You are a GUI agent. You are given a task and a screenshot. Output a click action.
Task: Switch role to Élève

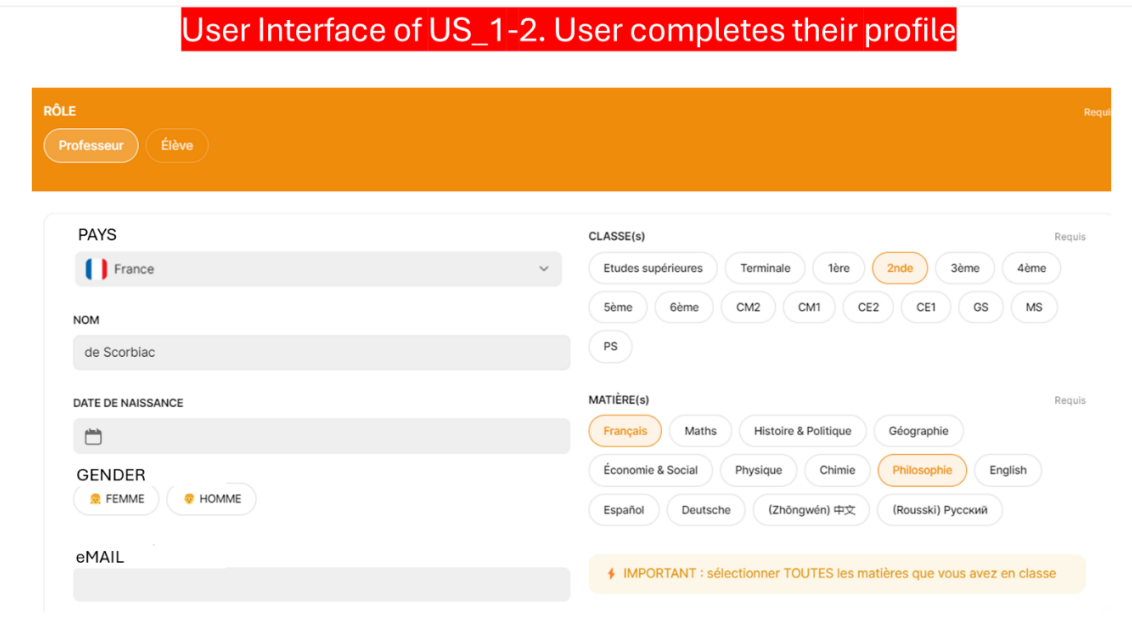pos(177,146)
